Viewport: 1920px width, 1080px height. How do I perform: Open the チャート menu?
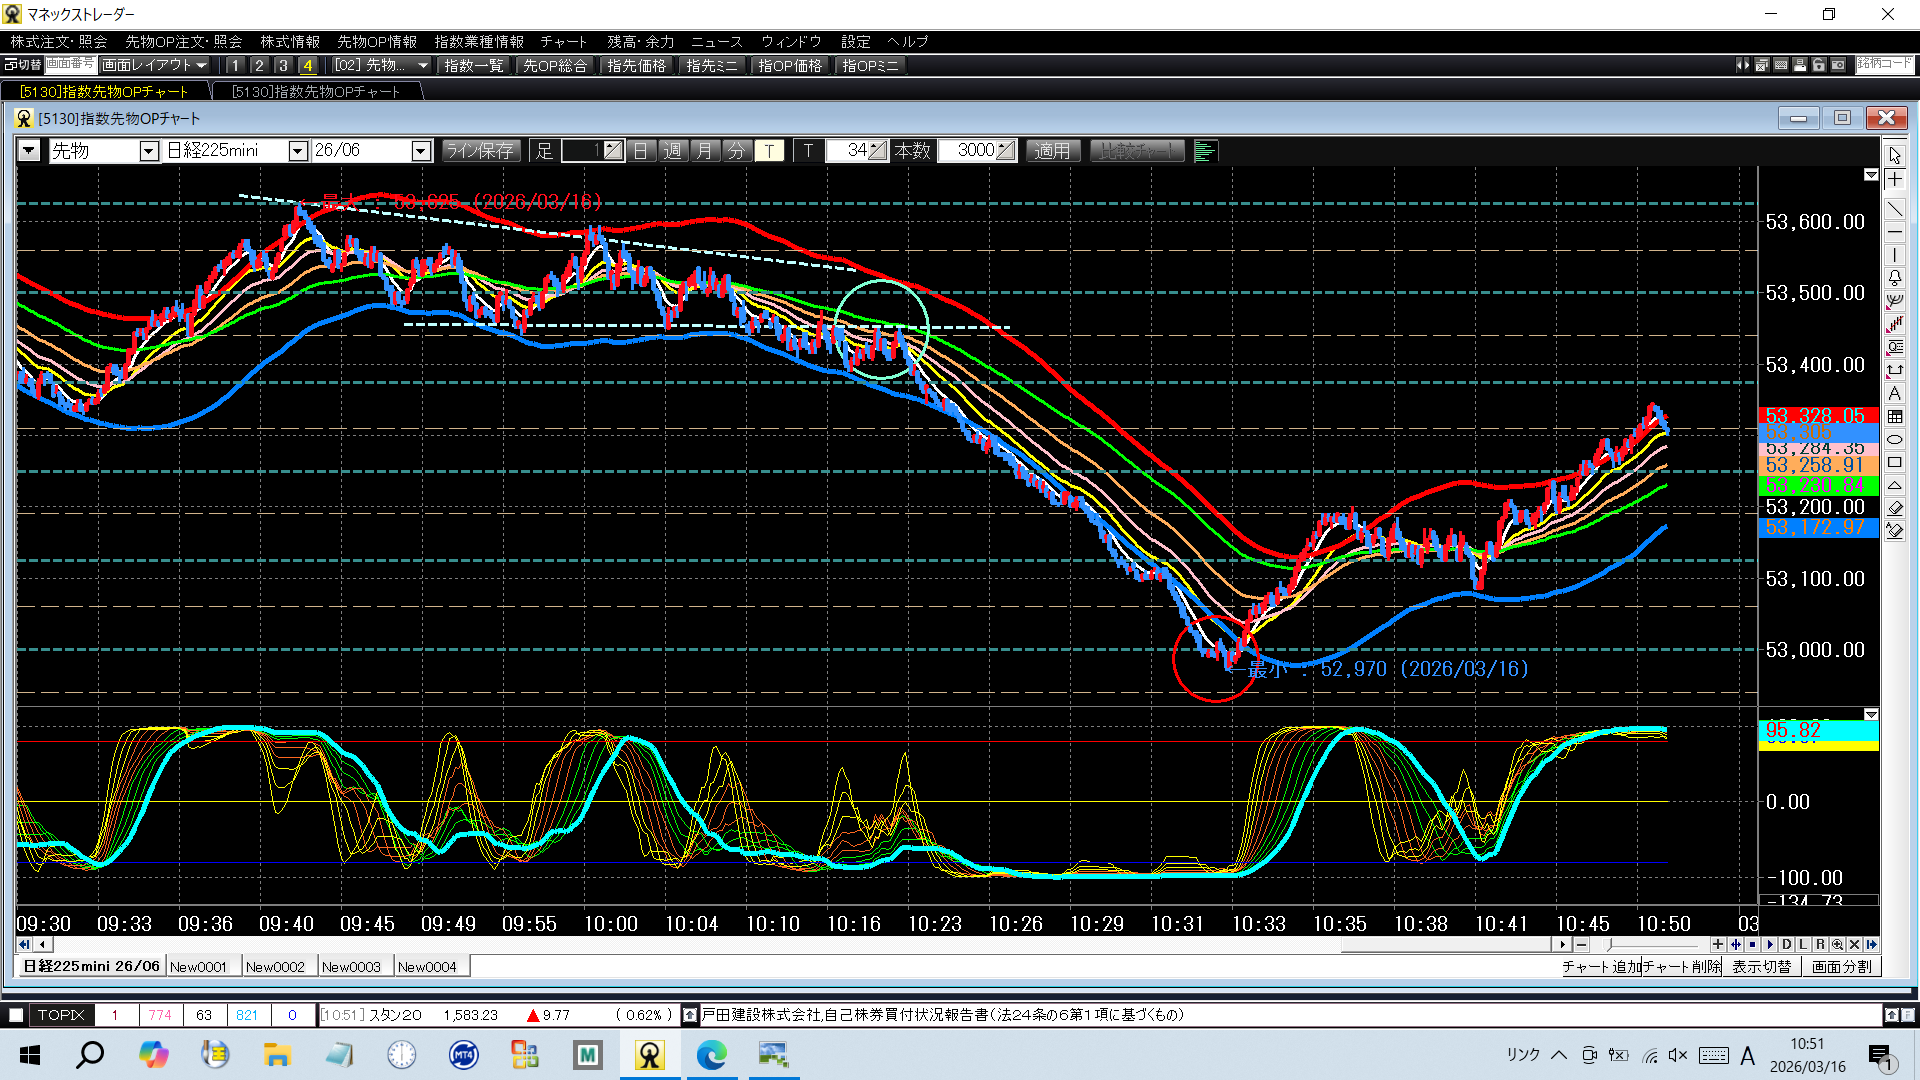point(564,42)
